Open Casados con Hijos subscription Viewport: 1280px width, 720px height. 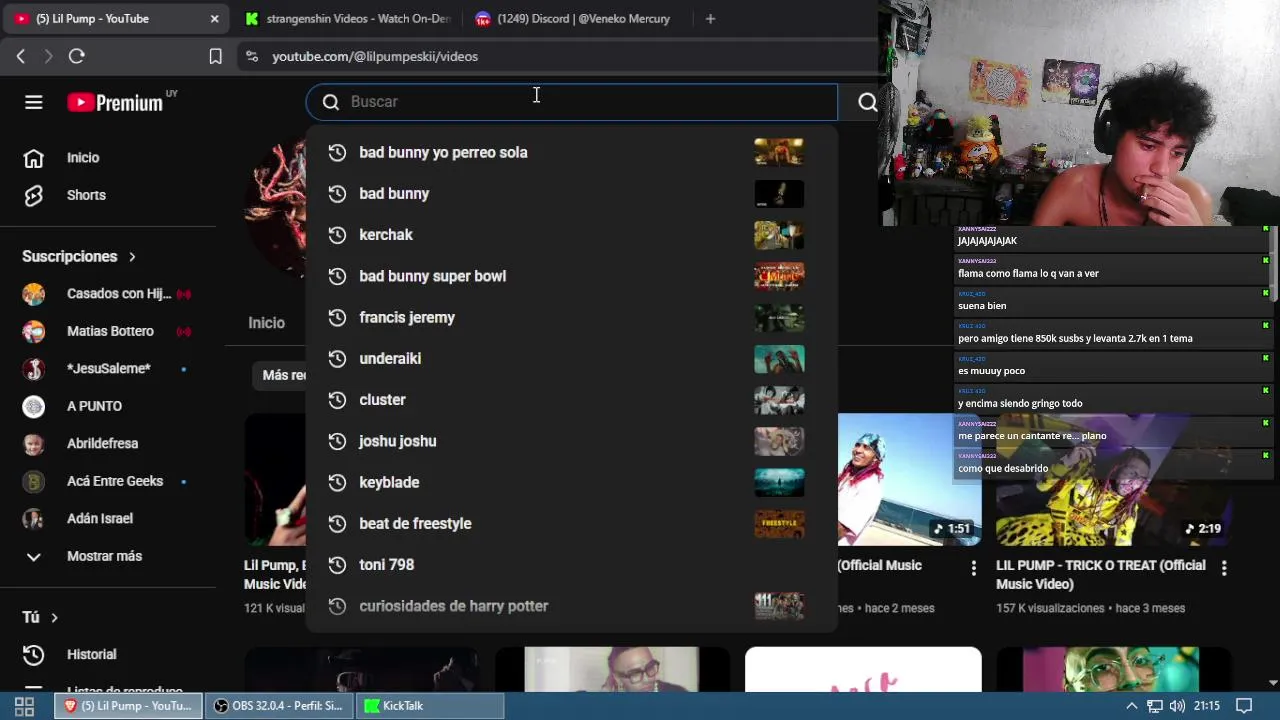pyautogui.click(x=108, y=294)
